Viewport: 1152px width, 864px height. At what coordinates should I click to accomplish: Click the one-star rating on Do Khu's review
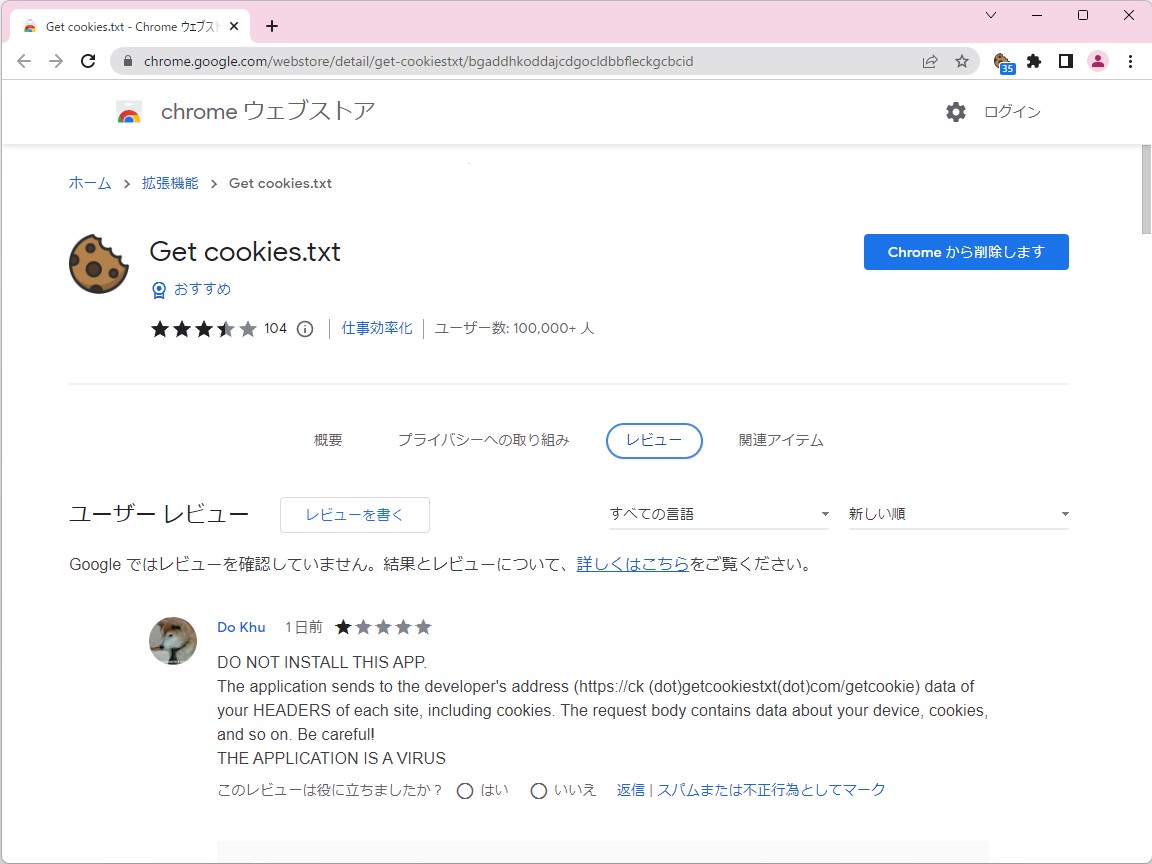[x=342, y=627]
